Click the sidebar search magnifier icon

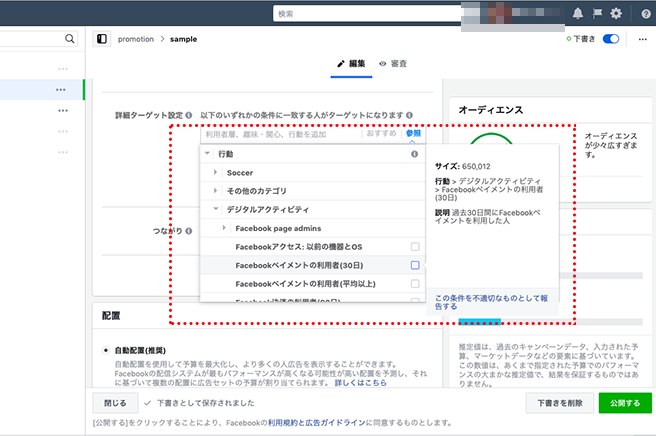coord(69,39)
